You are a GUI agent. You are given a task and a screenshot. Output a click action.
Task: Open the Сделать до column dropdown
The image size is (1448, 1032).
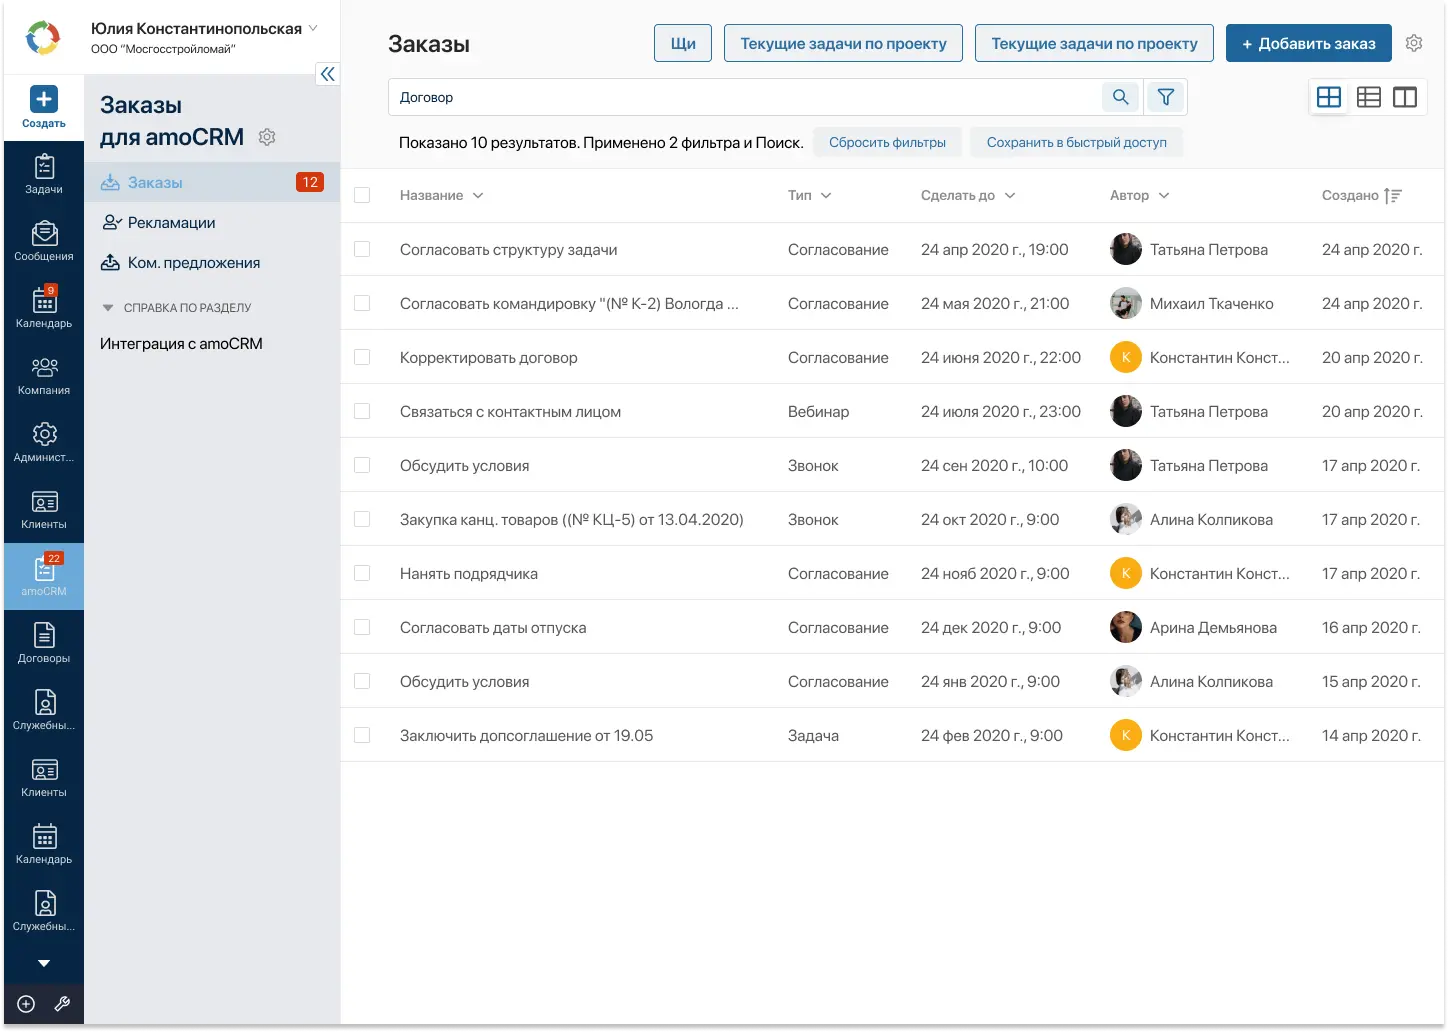coord(1010,196)
